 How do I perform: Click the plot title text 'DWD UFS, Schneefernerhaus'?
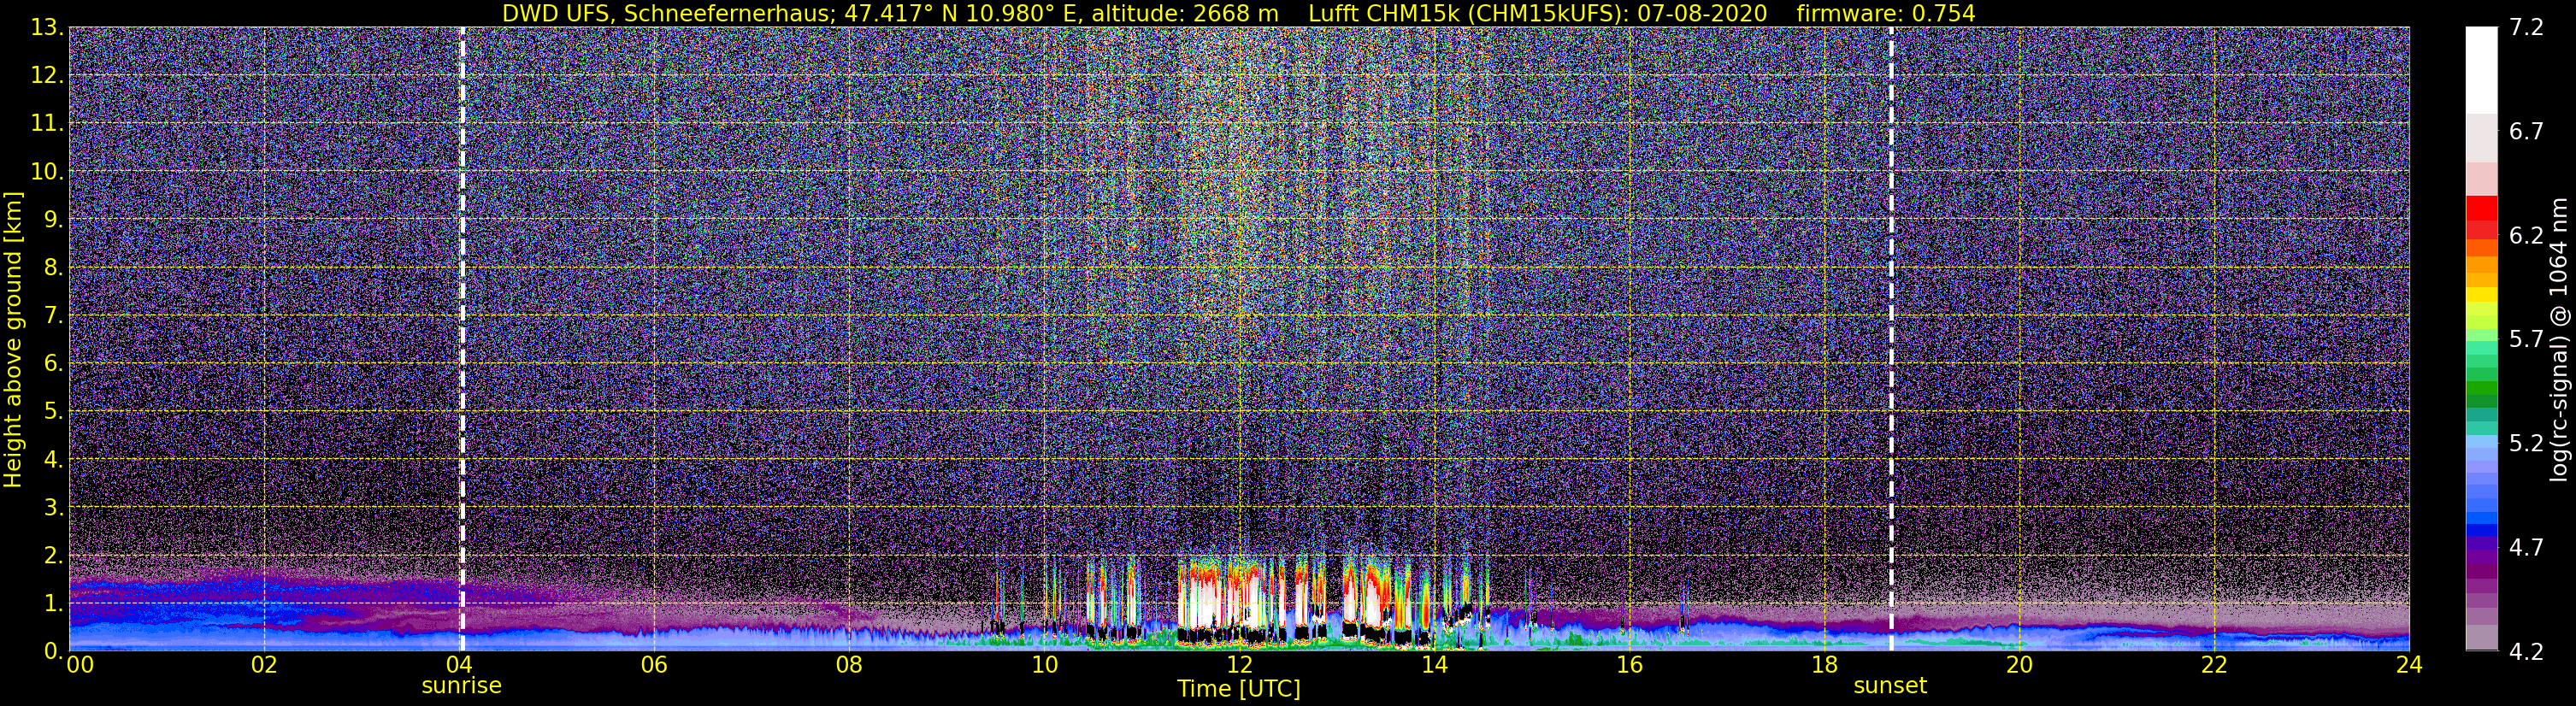pyautogui.click(x=668, y=13)
